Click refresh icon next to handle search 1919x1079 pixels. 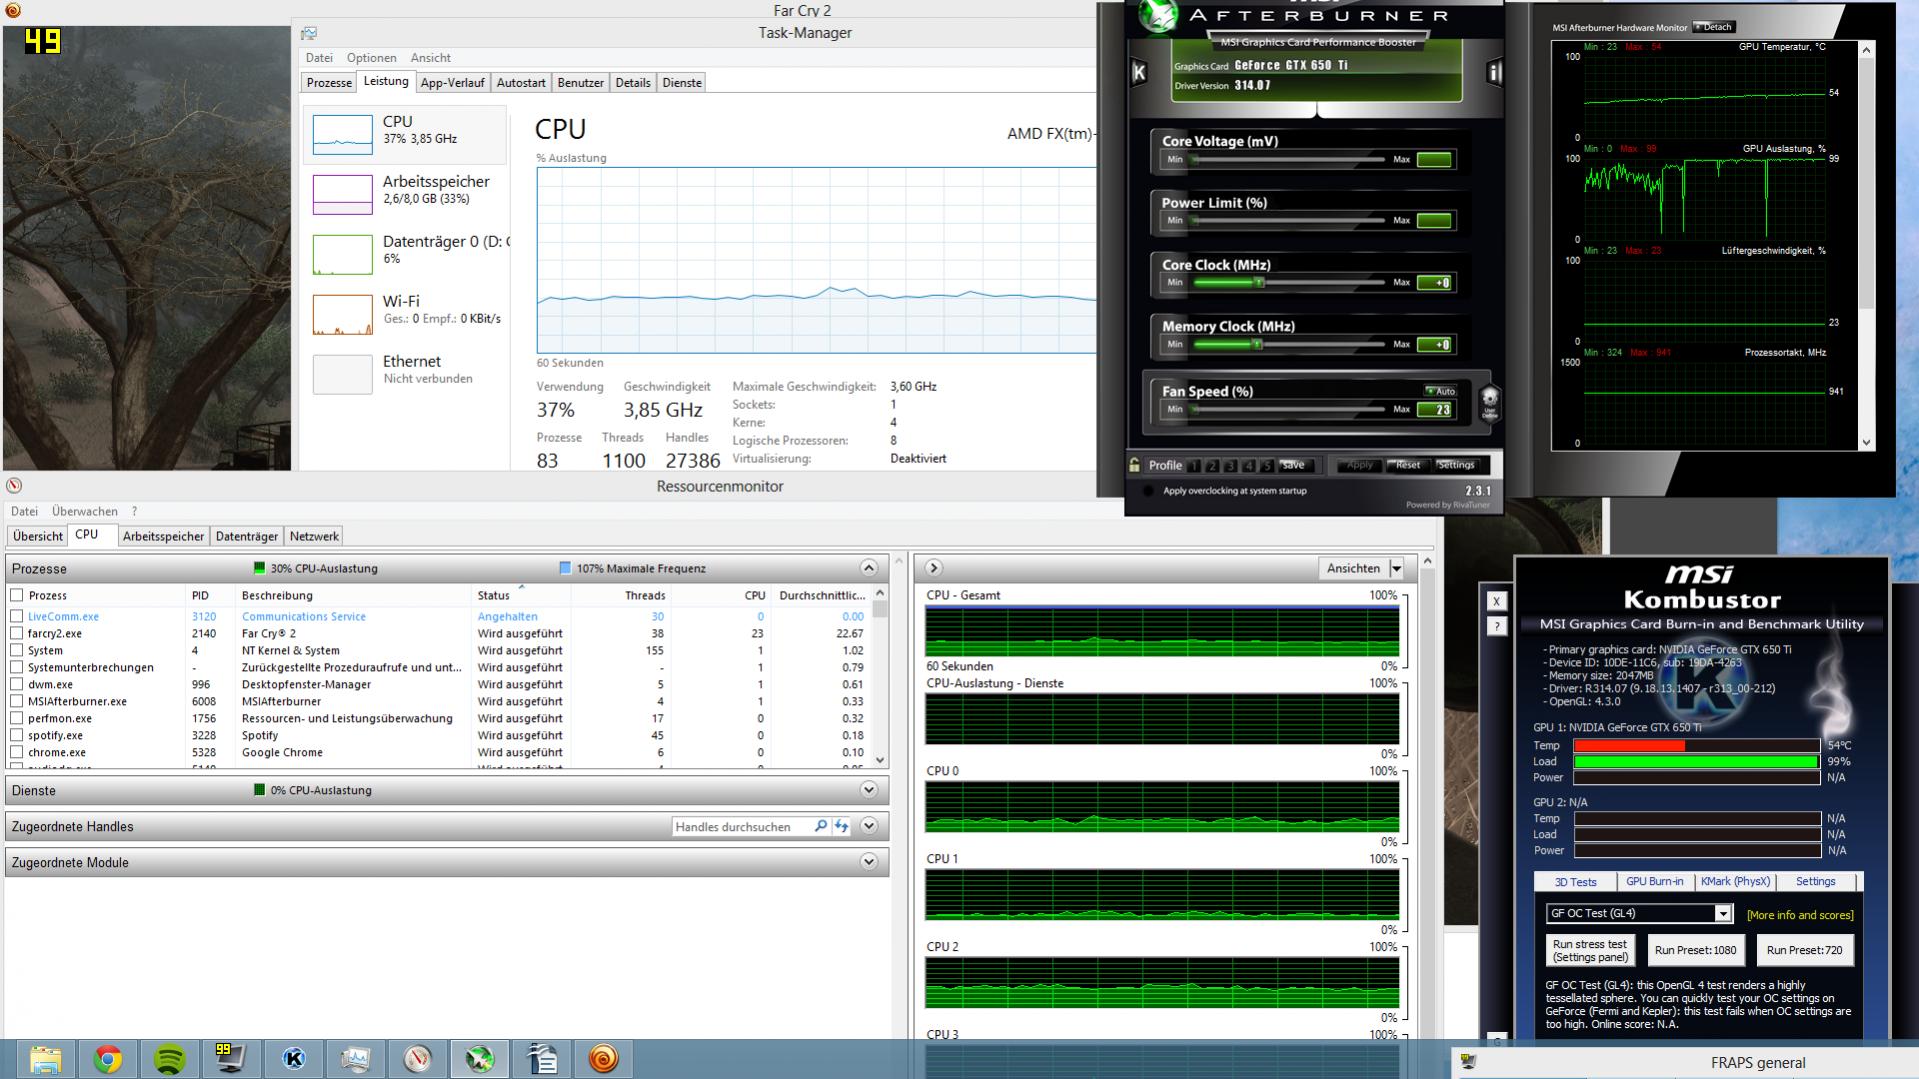841,826
